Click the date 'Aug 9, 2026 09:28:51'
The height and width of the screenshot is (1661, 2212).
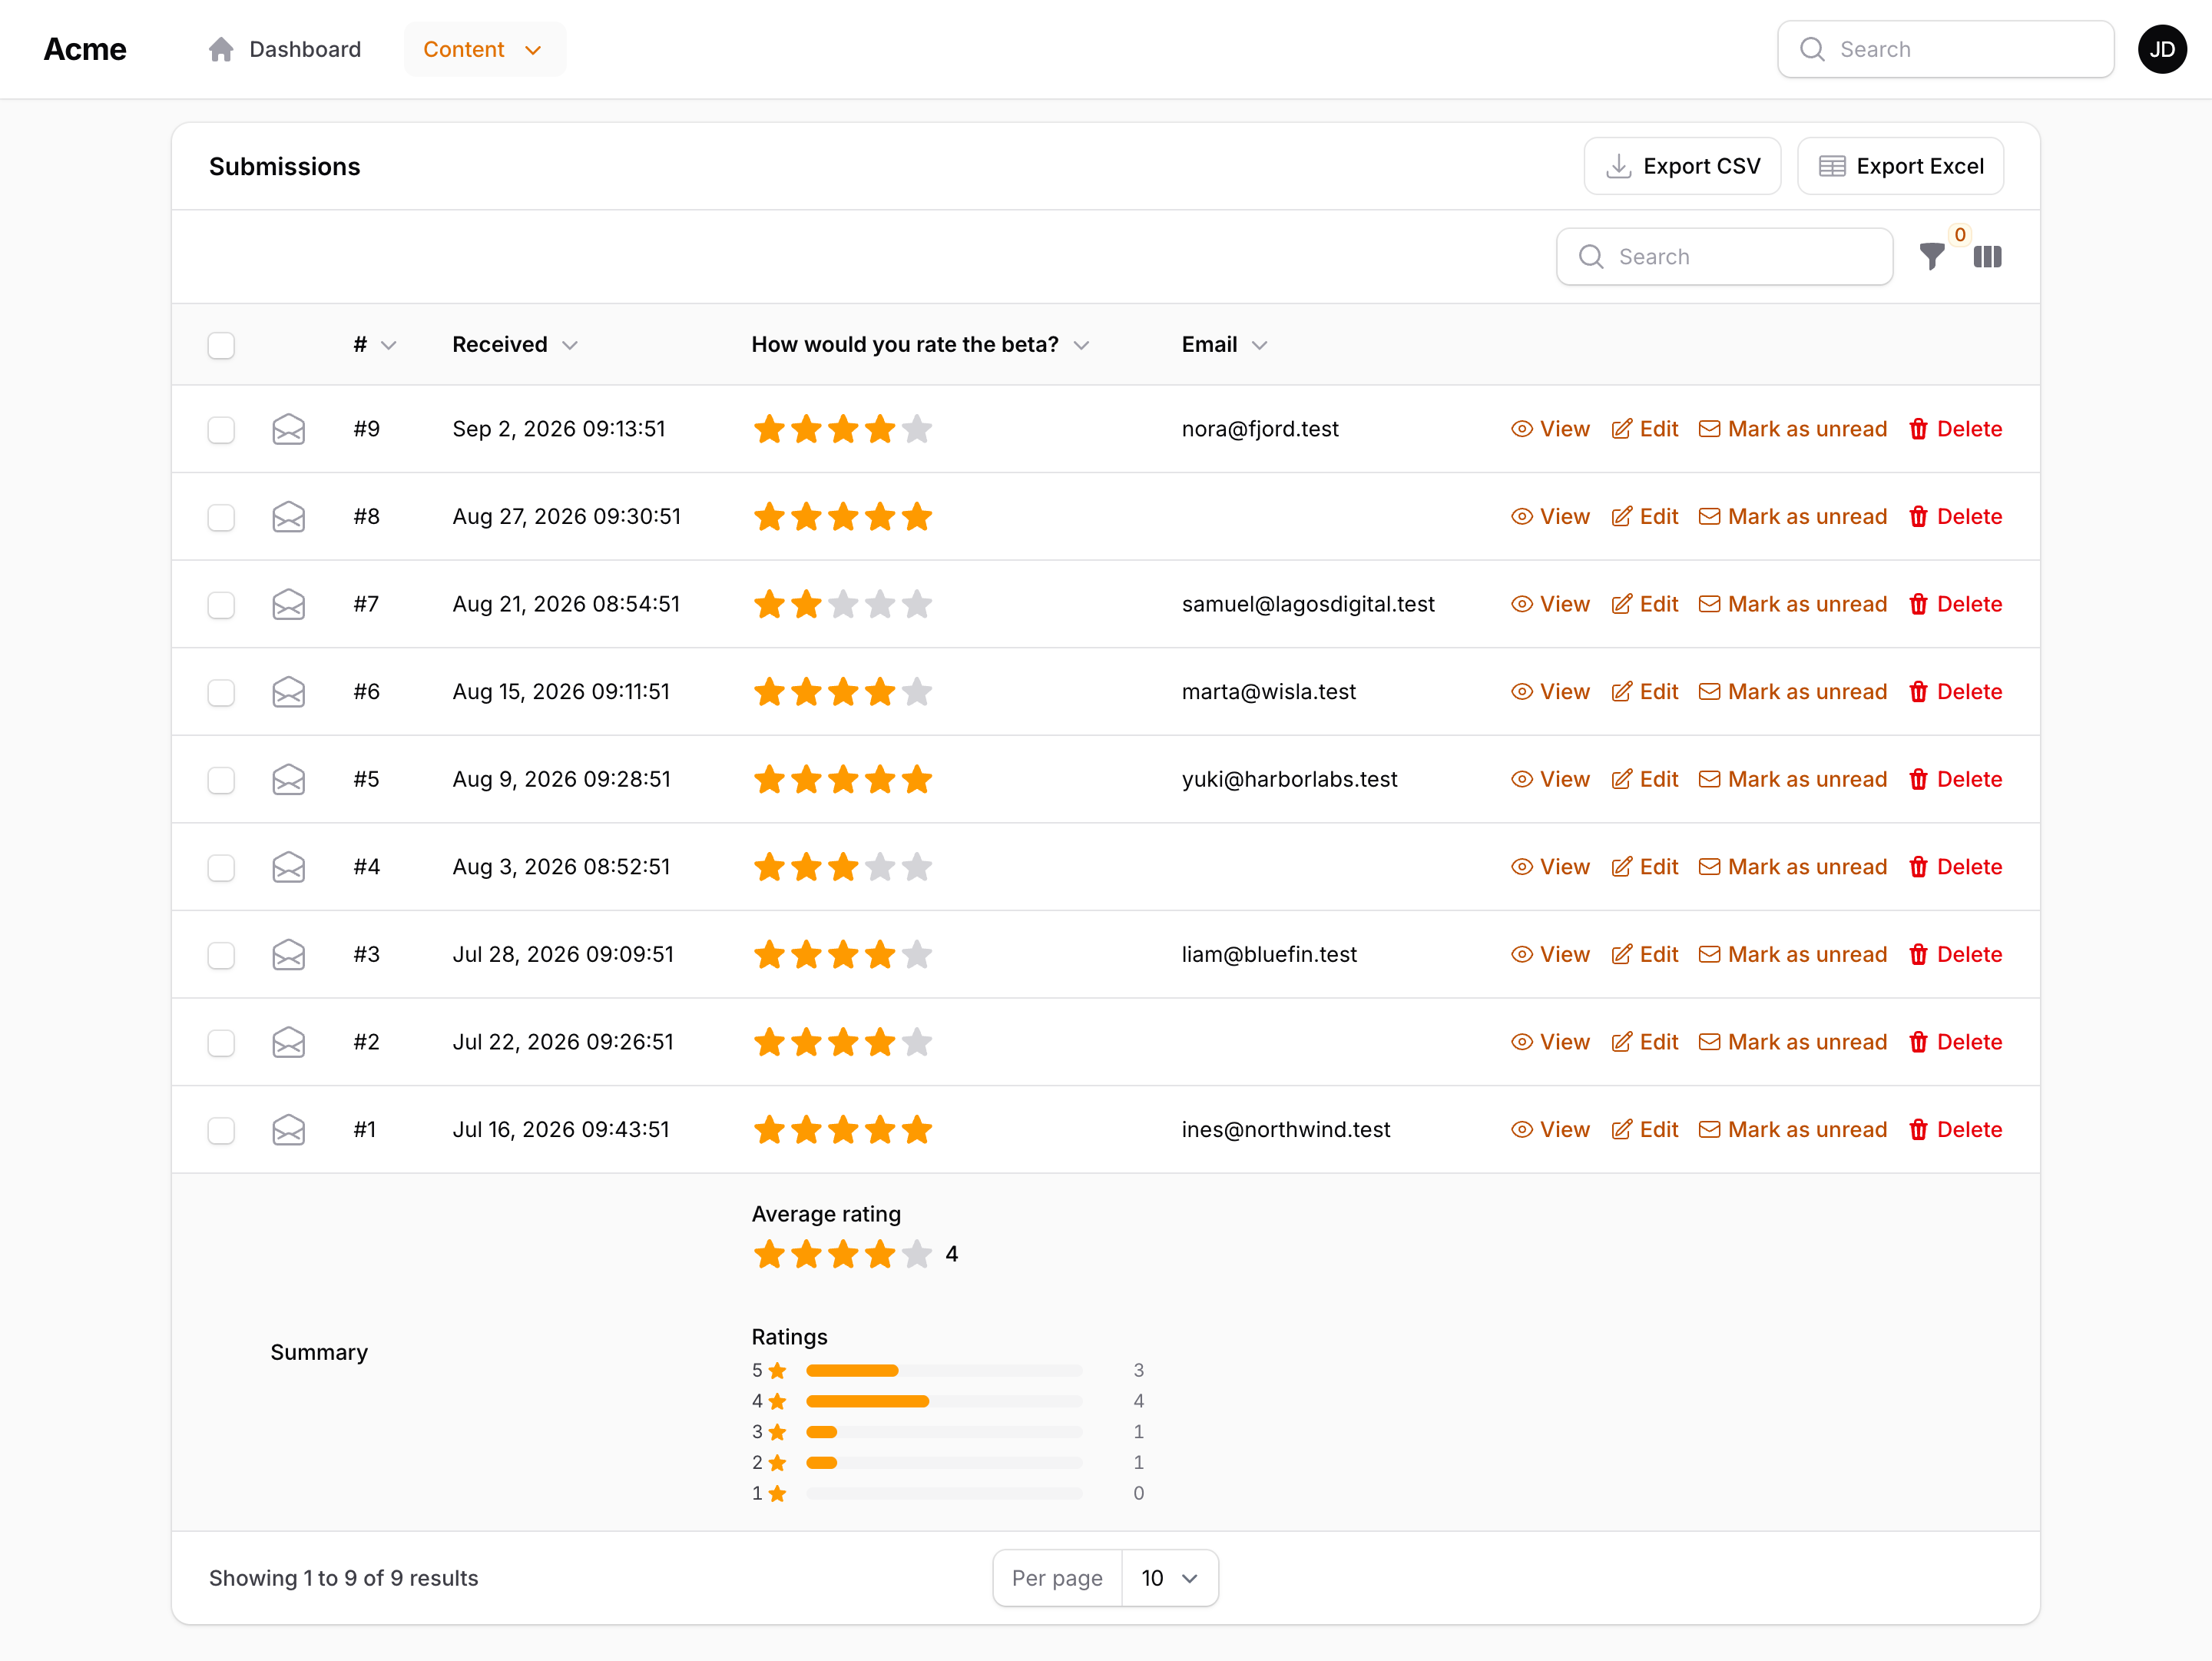point(561,780)
